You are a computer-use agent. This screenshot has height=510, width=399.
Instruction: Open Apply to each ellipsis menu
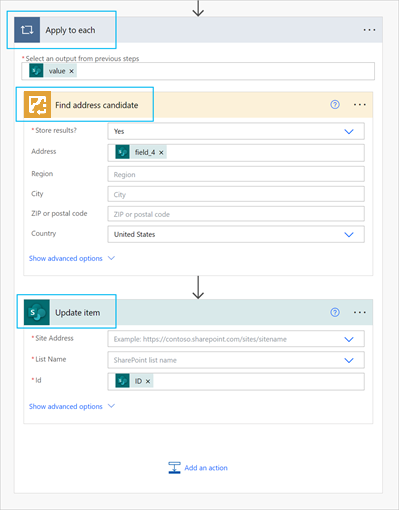(369, 30)
